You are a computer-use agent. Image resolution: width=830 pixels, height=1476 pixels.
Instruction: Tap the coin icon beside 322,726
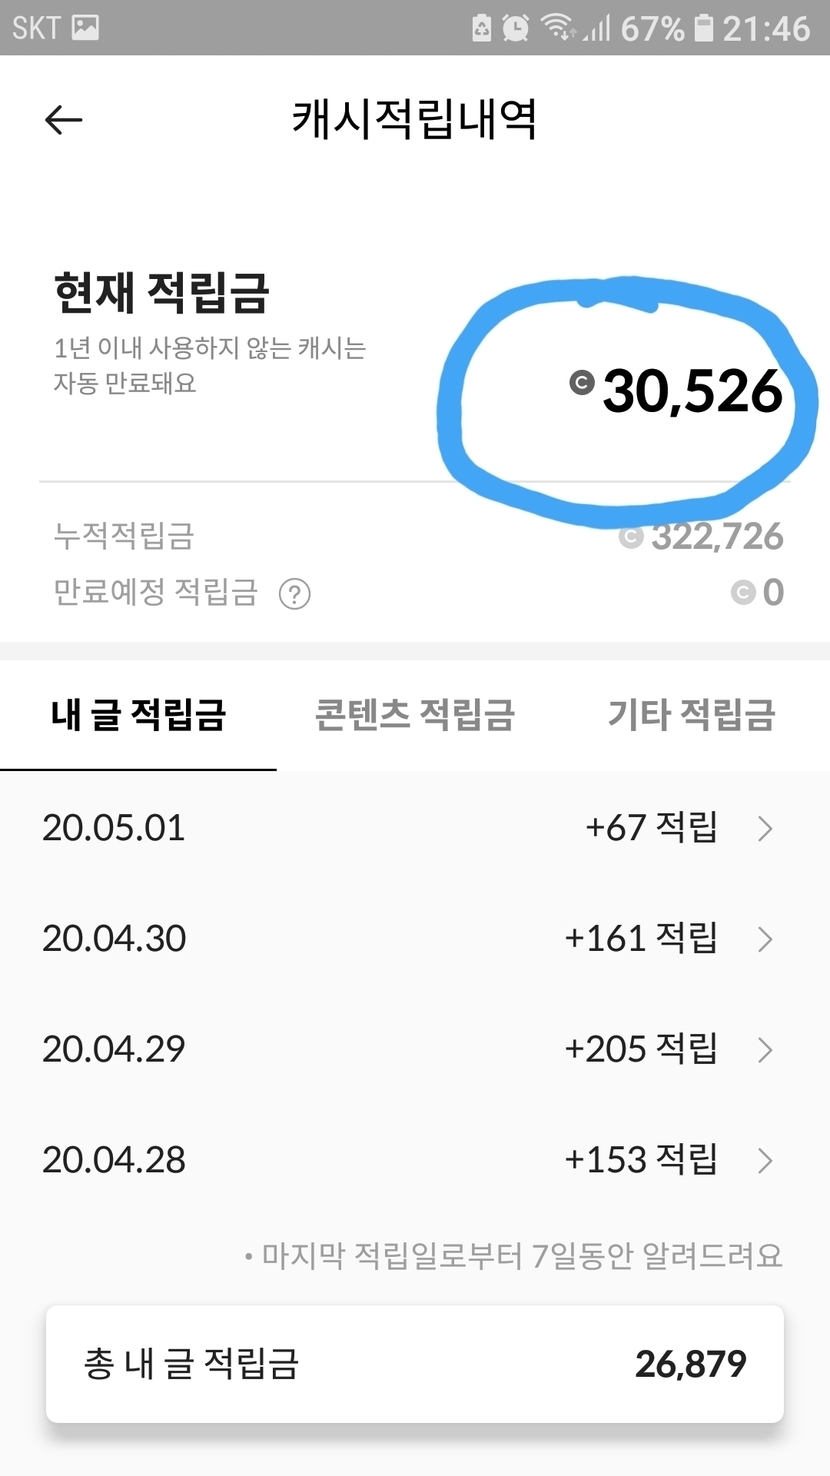click(x=631, y=538)
